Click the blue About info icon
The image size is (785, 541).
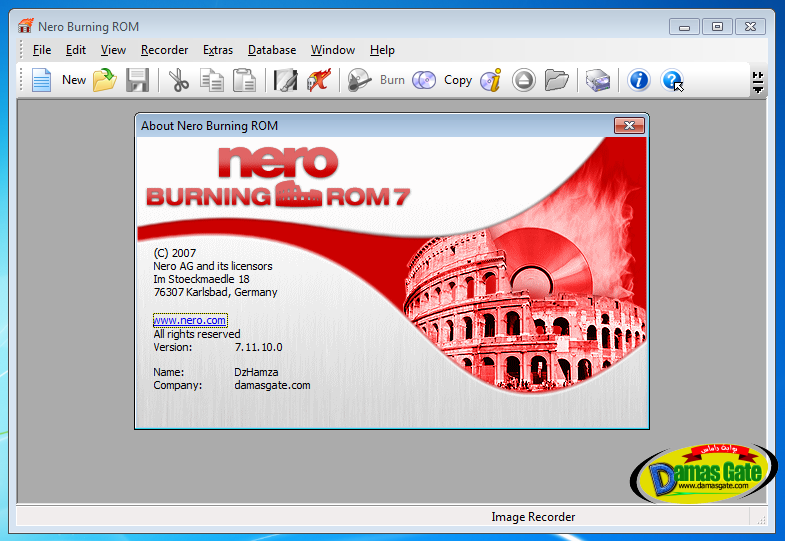[x=639, y=80]
